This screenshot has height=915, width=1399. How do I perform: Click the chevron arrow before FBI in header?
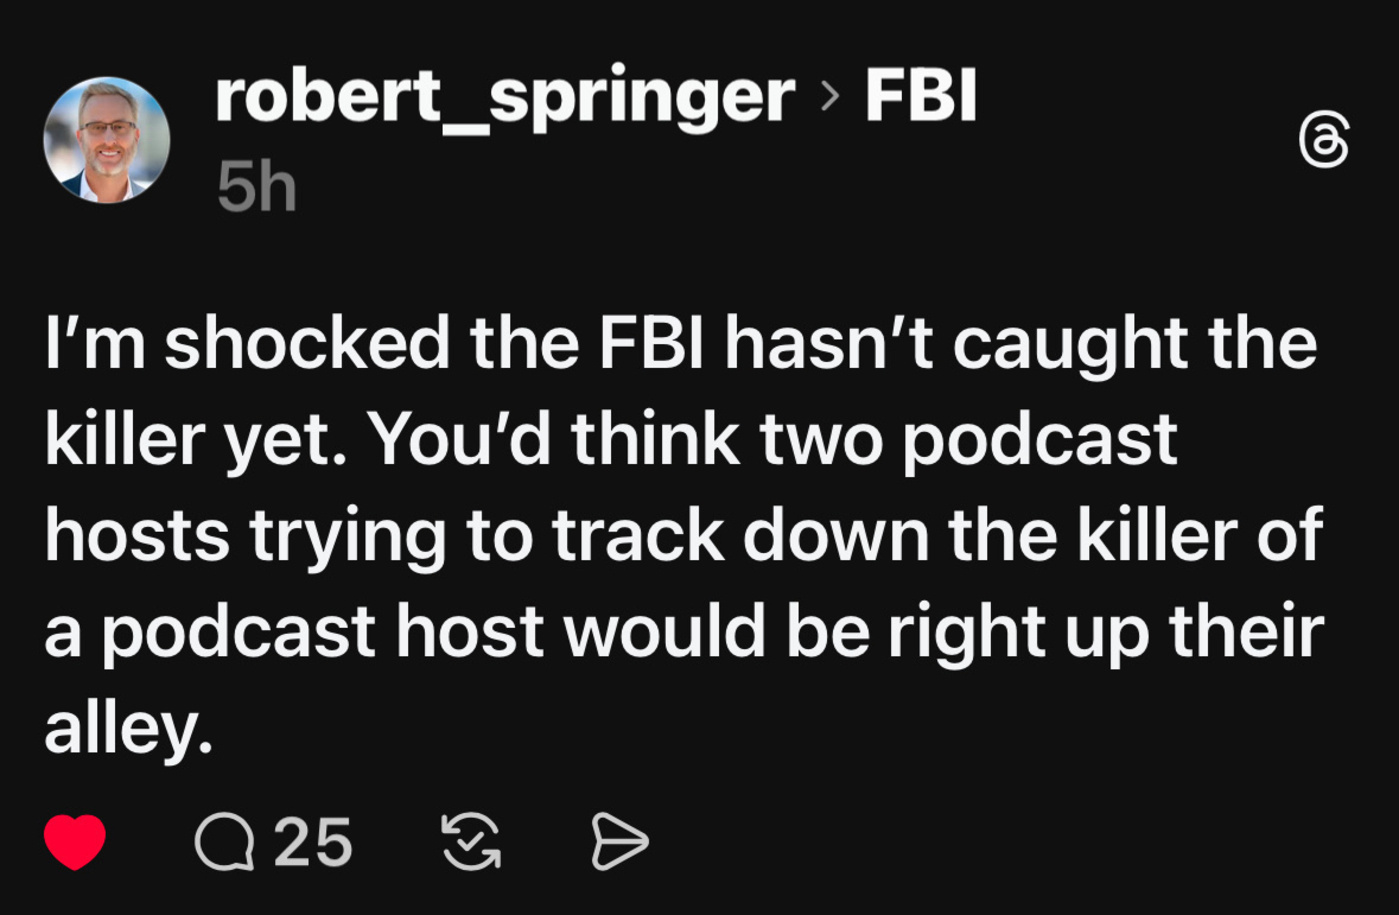tap(830, 97)
